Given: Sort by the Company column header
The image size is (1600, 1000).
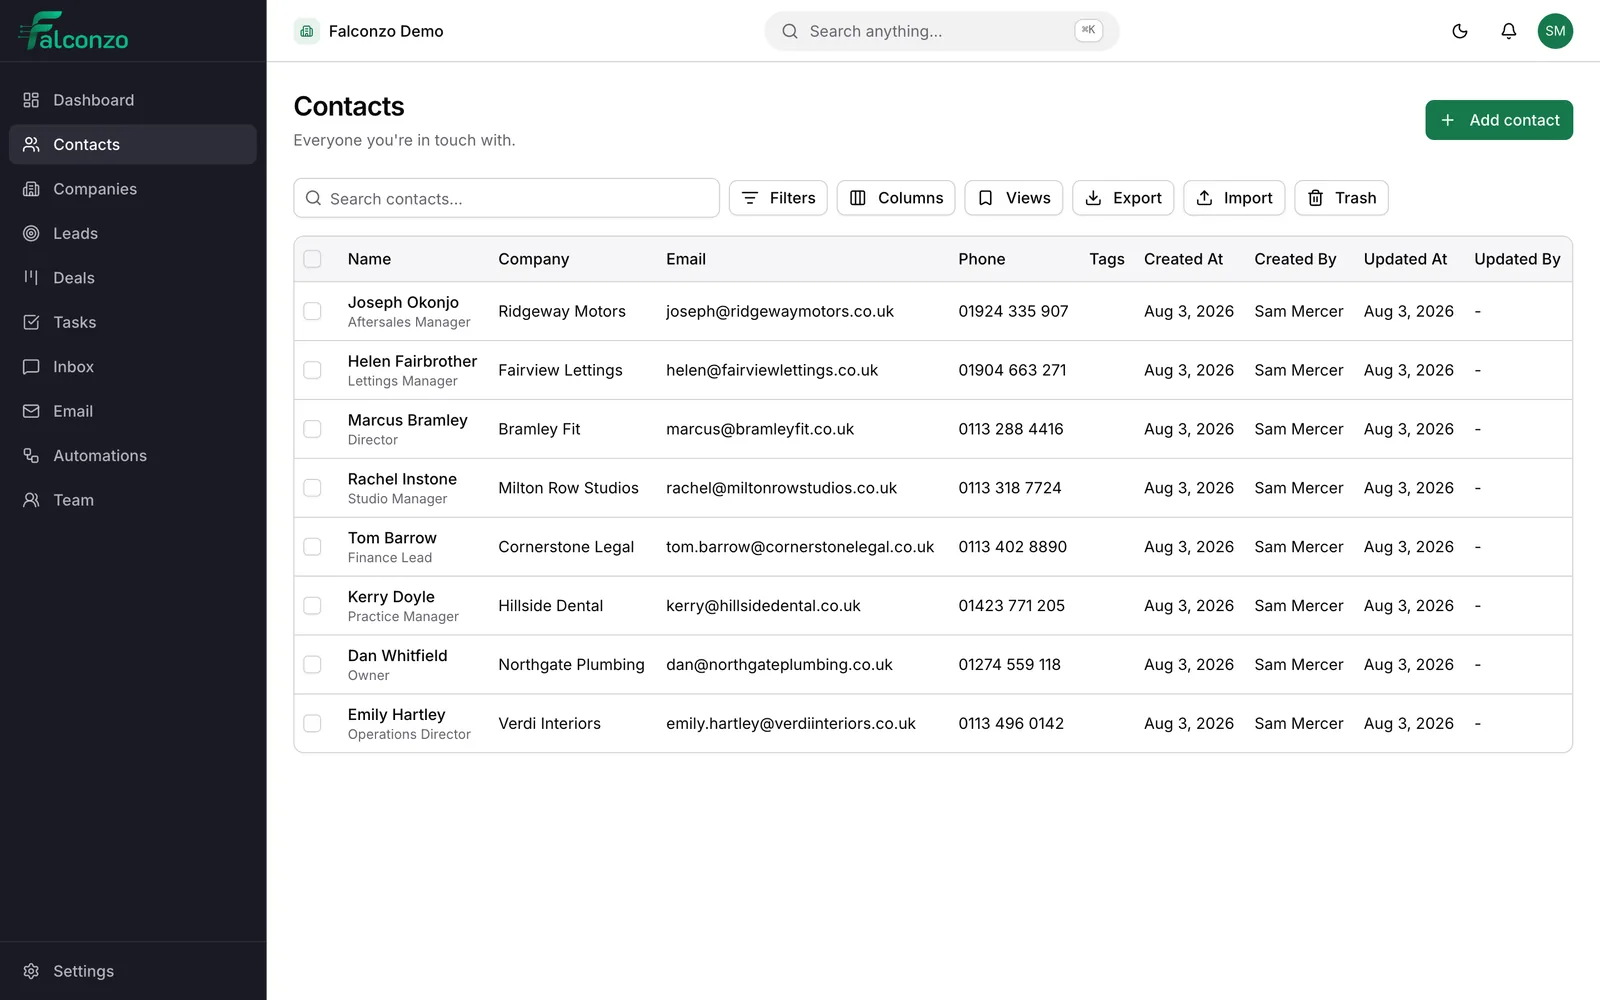Looking at the screenshot, I should 534,259.
